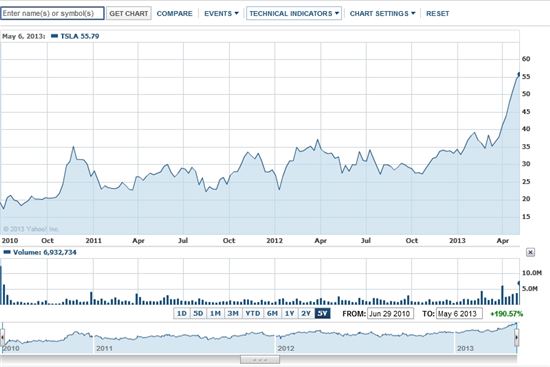Click the FROM date field
Screen dimensions: 550x367
390,314
